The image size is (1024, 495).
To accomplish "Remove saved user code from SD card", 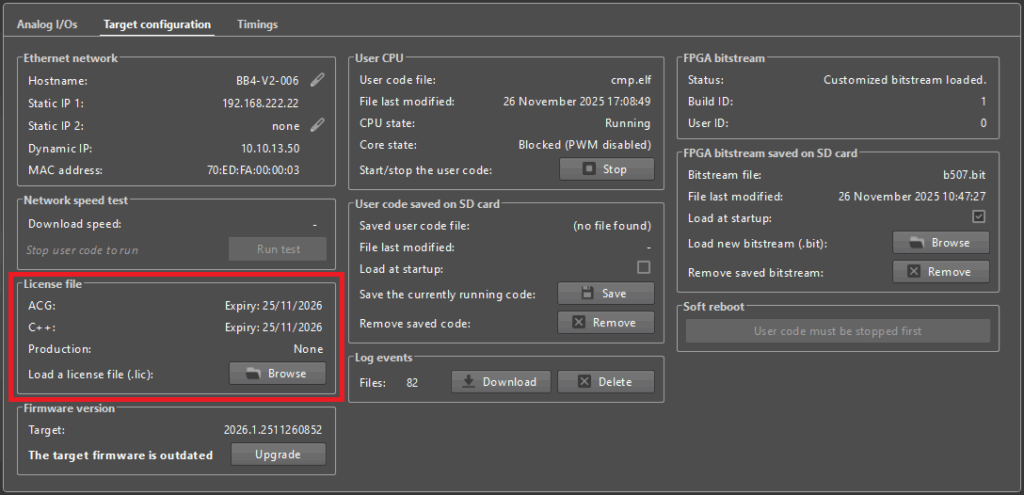I will pyautogui.click(x=606, y=322).
